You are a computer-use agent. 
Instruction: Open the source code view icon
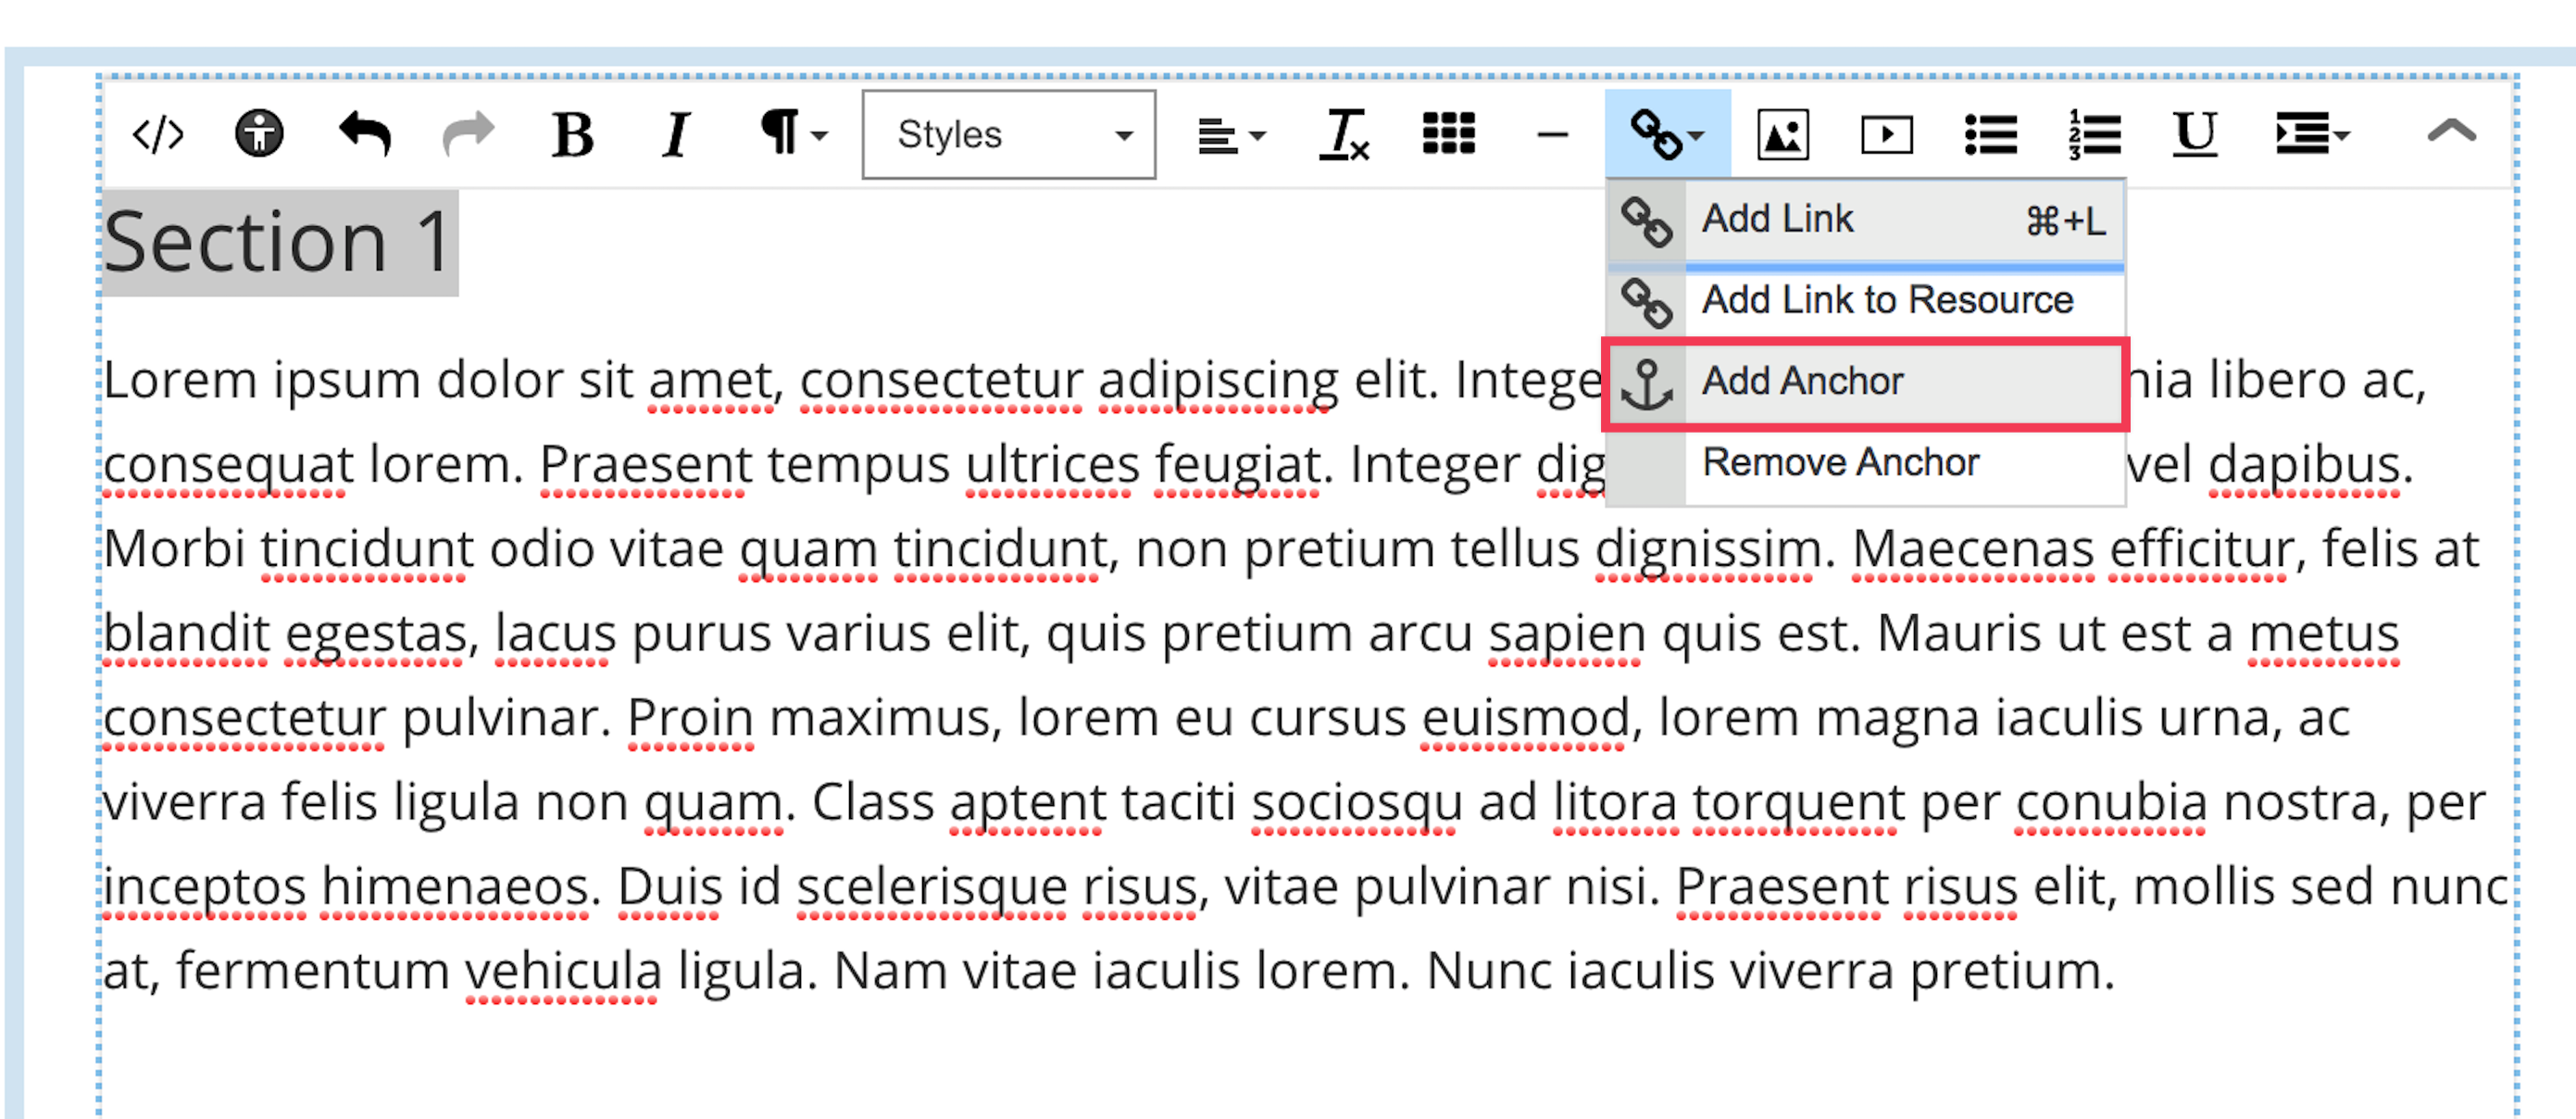(158, 135)
